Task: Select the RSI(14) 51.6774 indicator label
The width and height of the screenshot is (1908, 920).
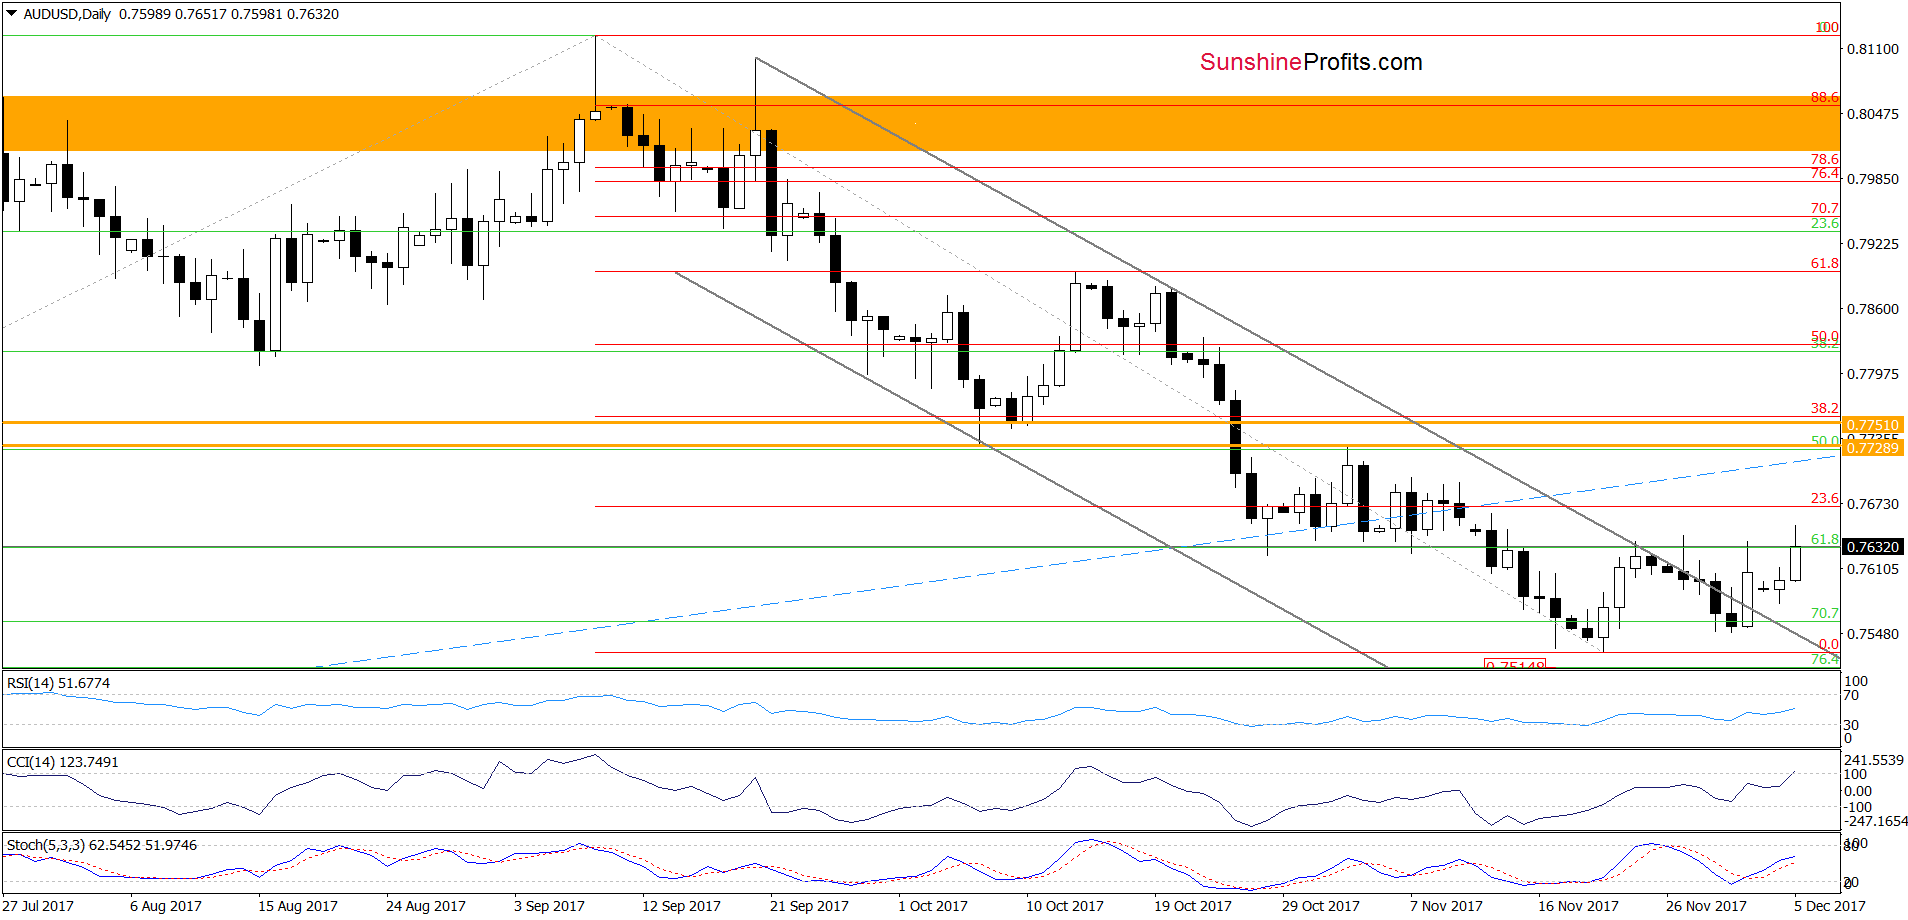Action: tap(59, 683)
